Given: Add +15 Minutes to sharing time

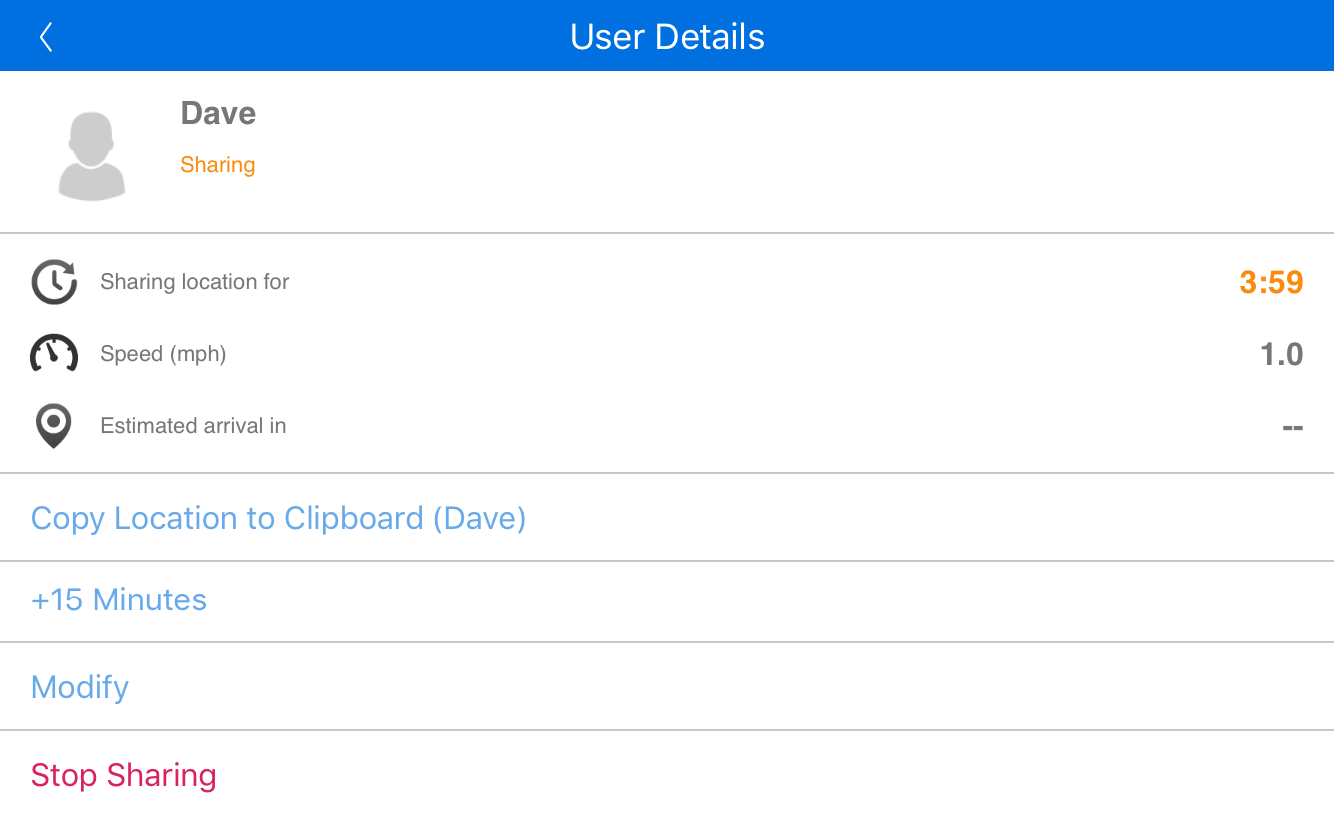Looking at the screenshot, I should 667,601.
